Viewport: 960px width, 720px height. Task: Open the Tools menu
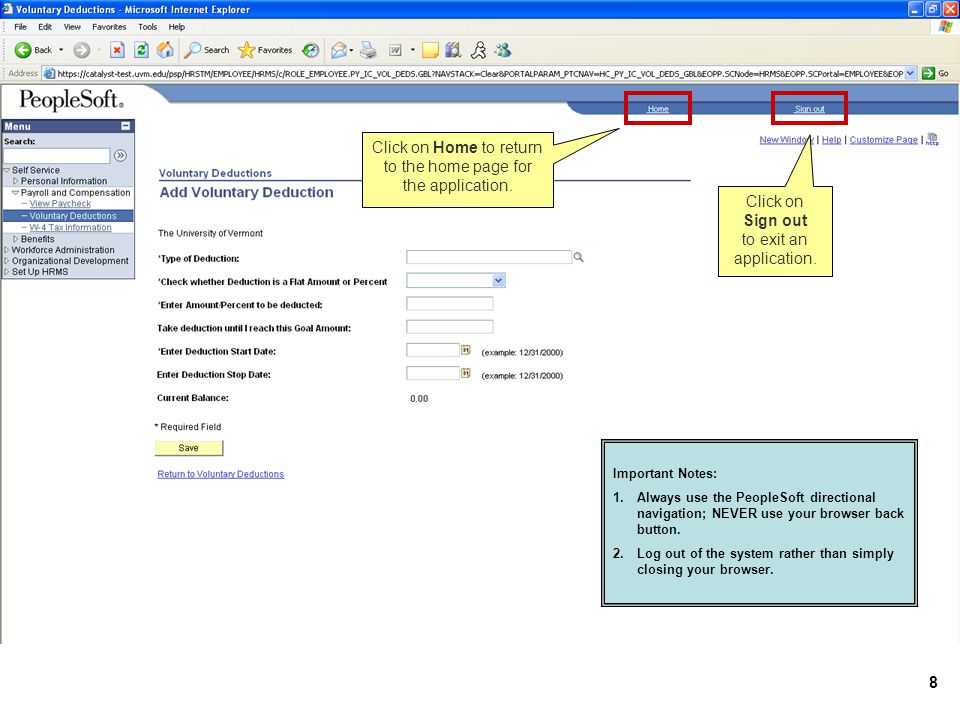[148, 27]
